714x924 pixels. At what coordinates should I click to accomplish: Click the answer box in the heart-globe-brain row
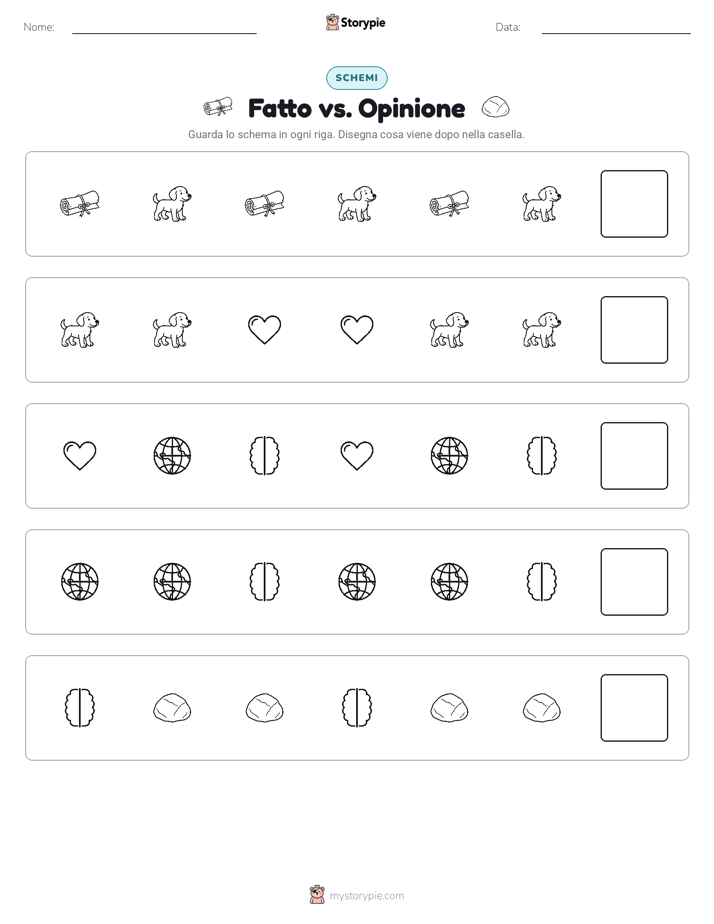634,456
